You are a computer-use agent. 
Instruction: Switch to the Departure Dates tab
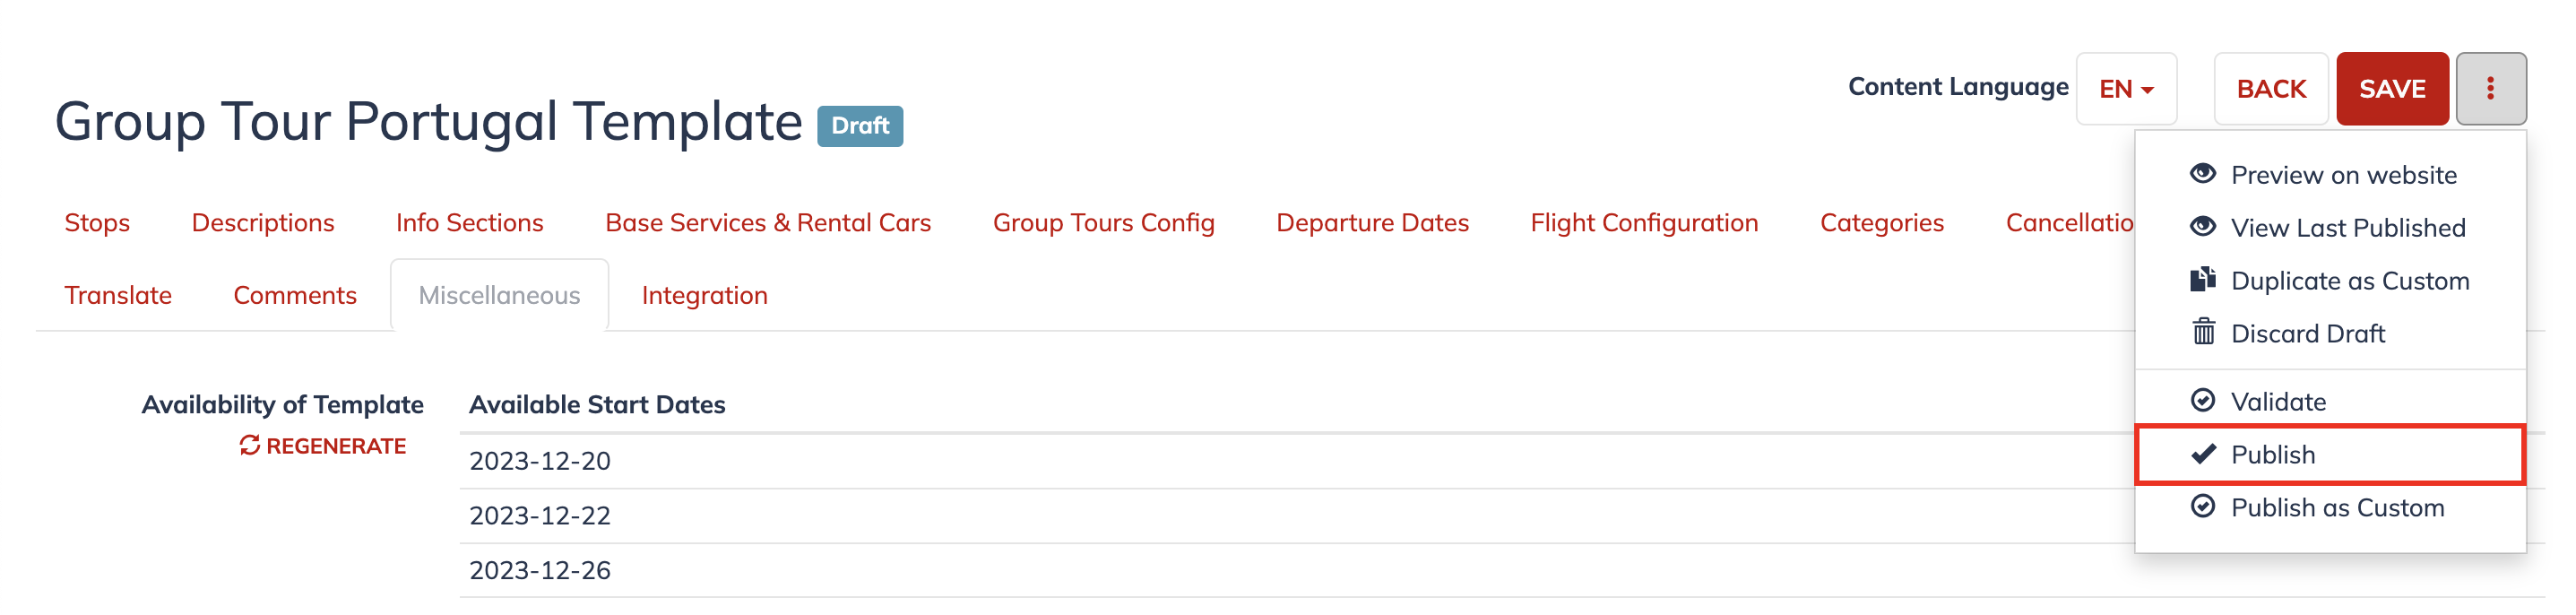tap(1372, 223)
